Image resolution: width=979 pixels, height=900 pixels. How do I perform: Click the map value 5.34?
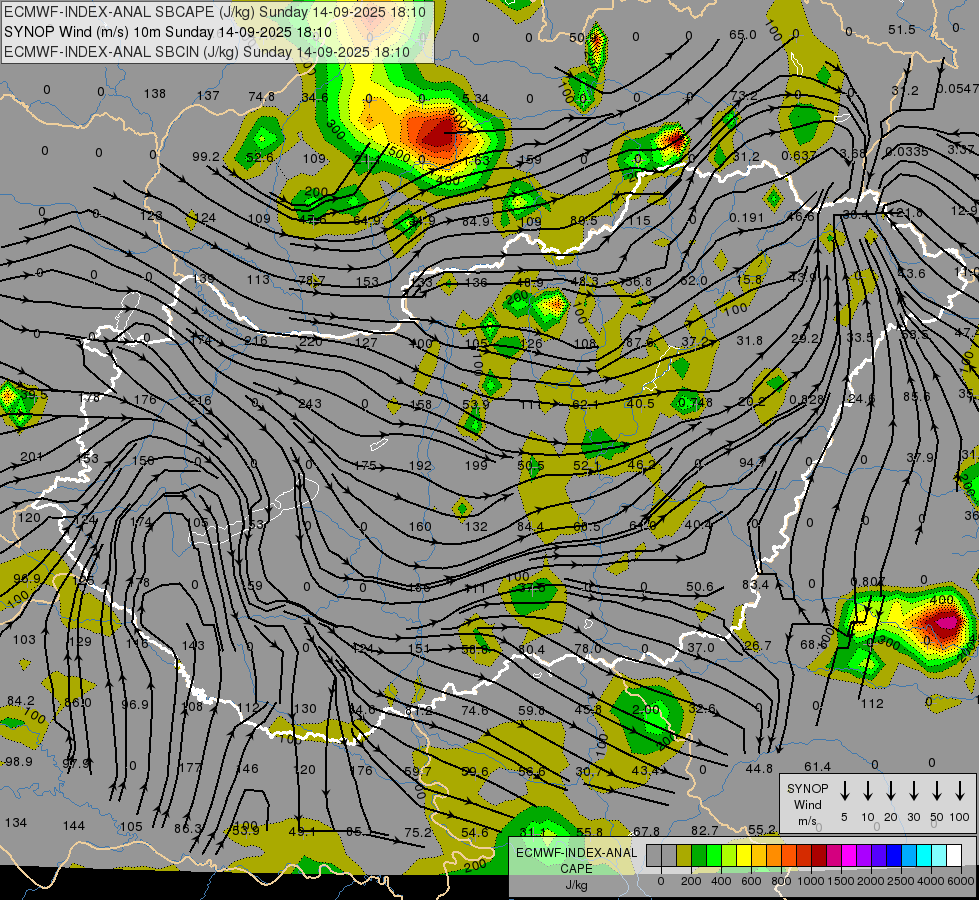[x=476, y=98]
